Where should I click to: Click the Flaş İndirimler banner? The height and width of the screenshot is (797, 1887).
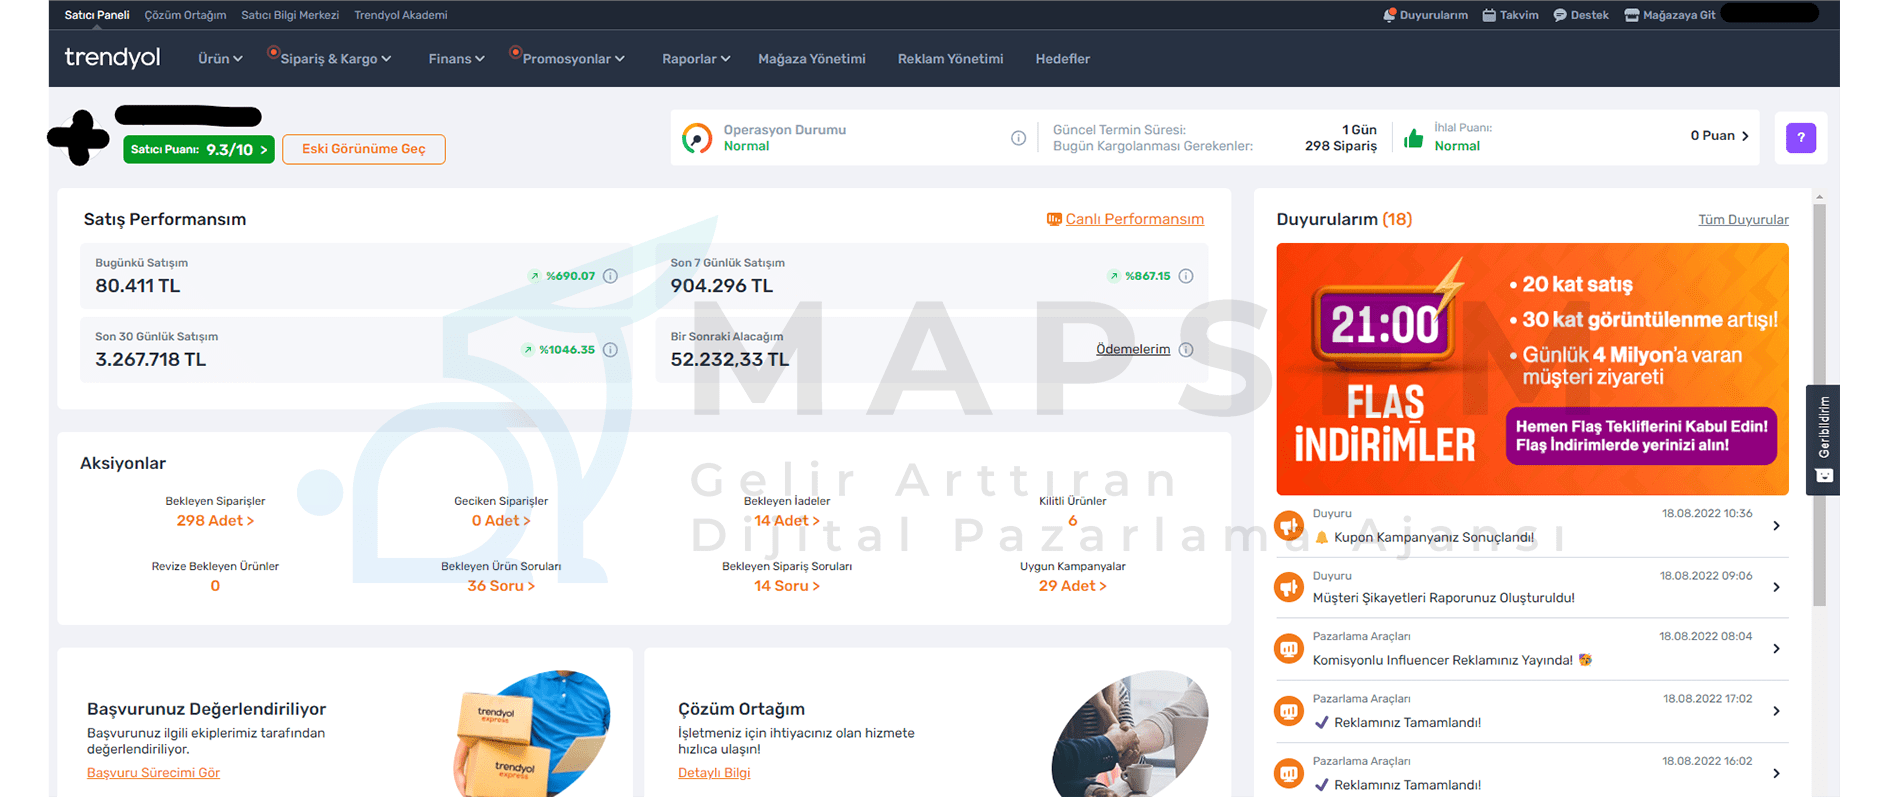[1532, 369]
